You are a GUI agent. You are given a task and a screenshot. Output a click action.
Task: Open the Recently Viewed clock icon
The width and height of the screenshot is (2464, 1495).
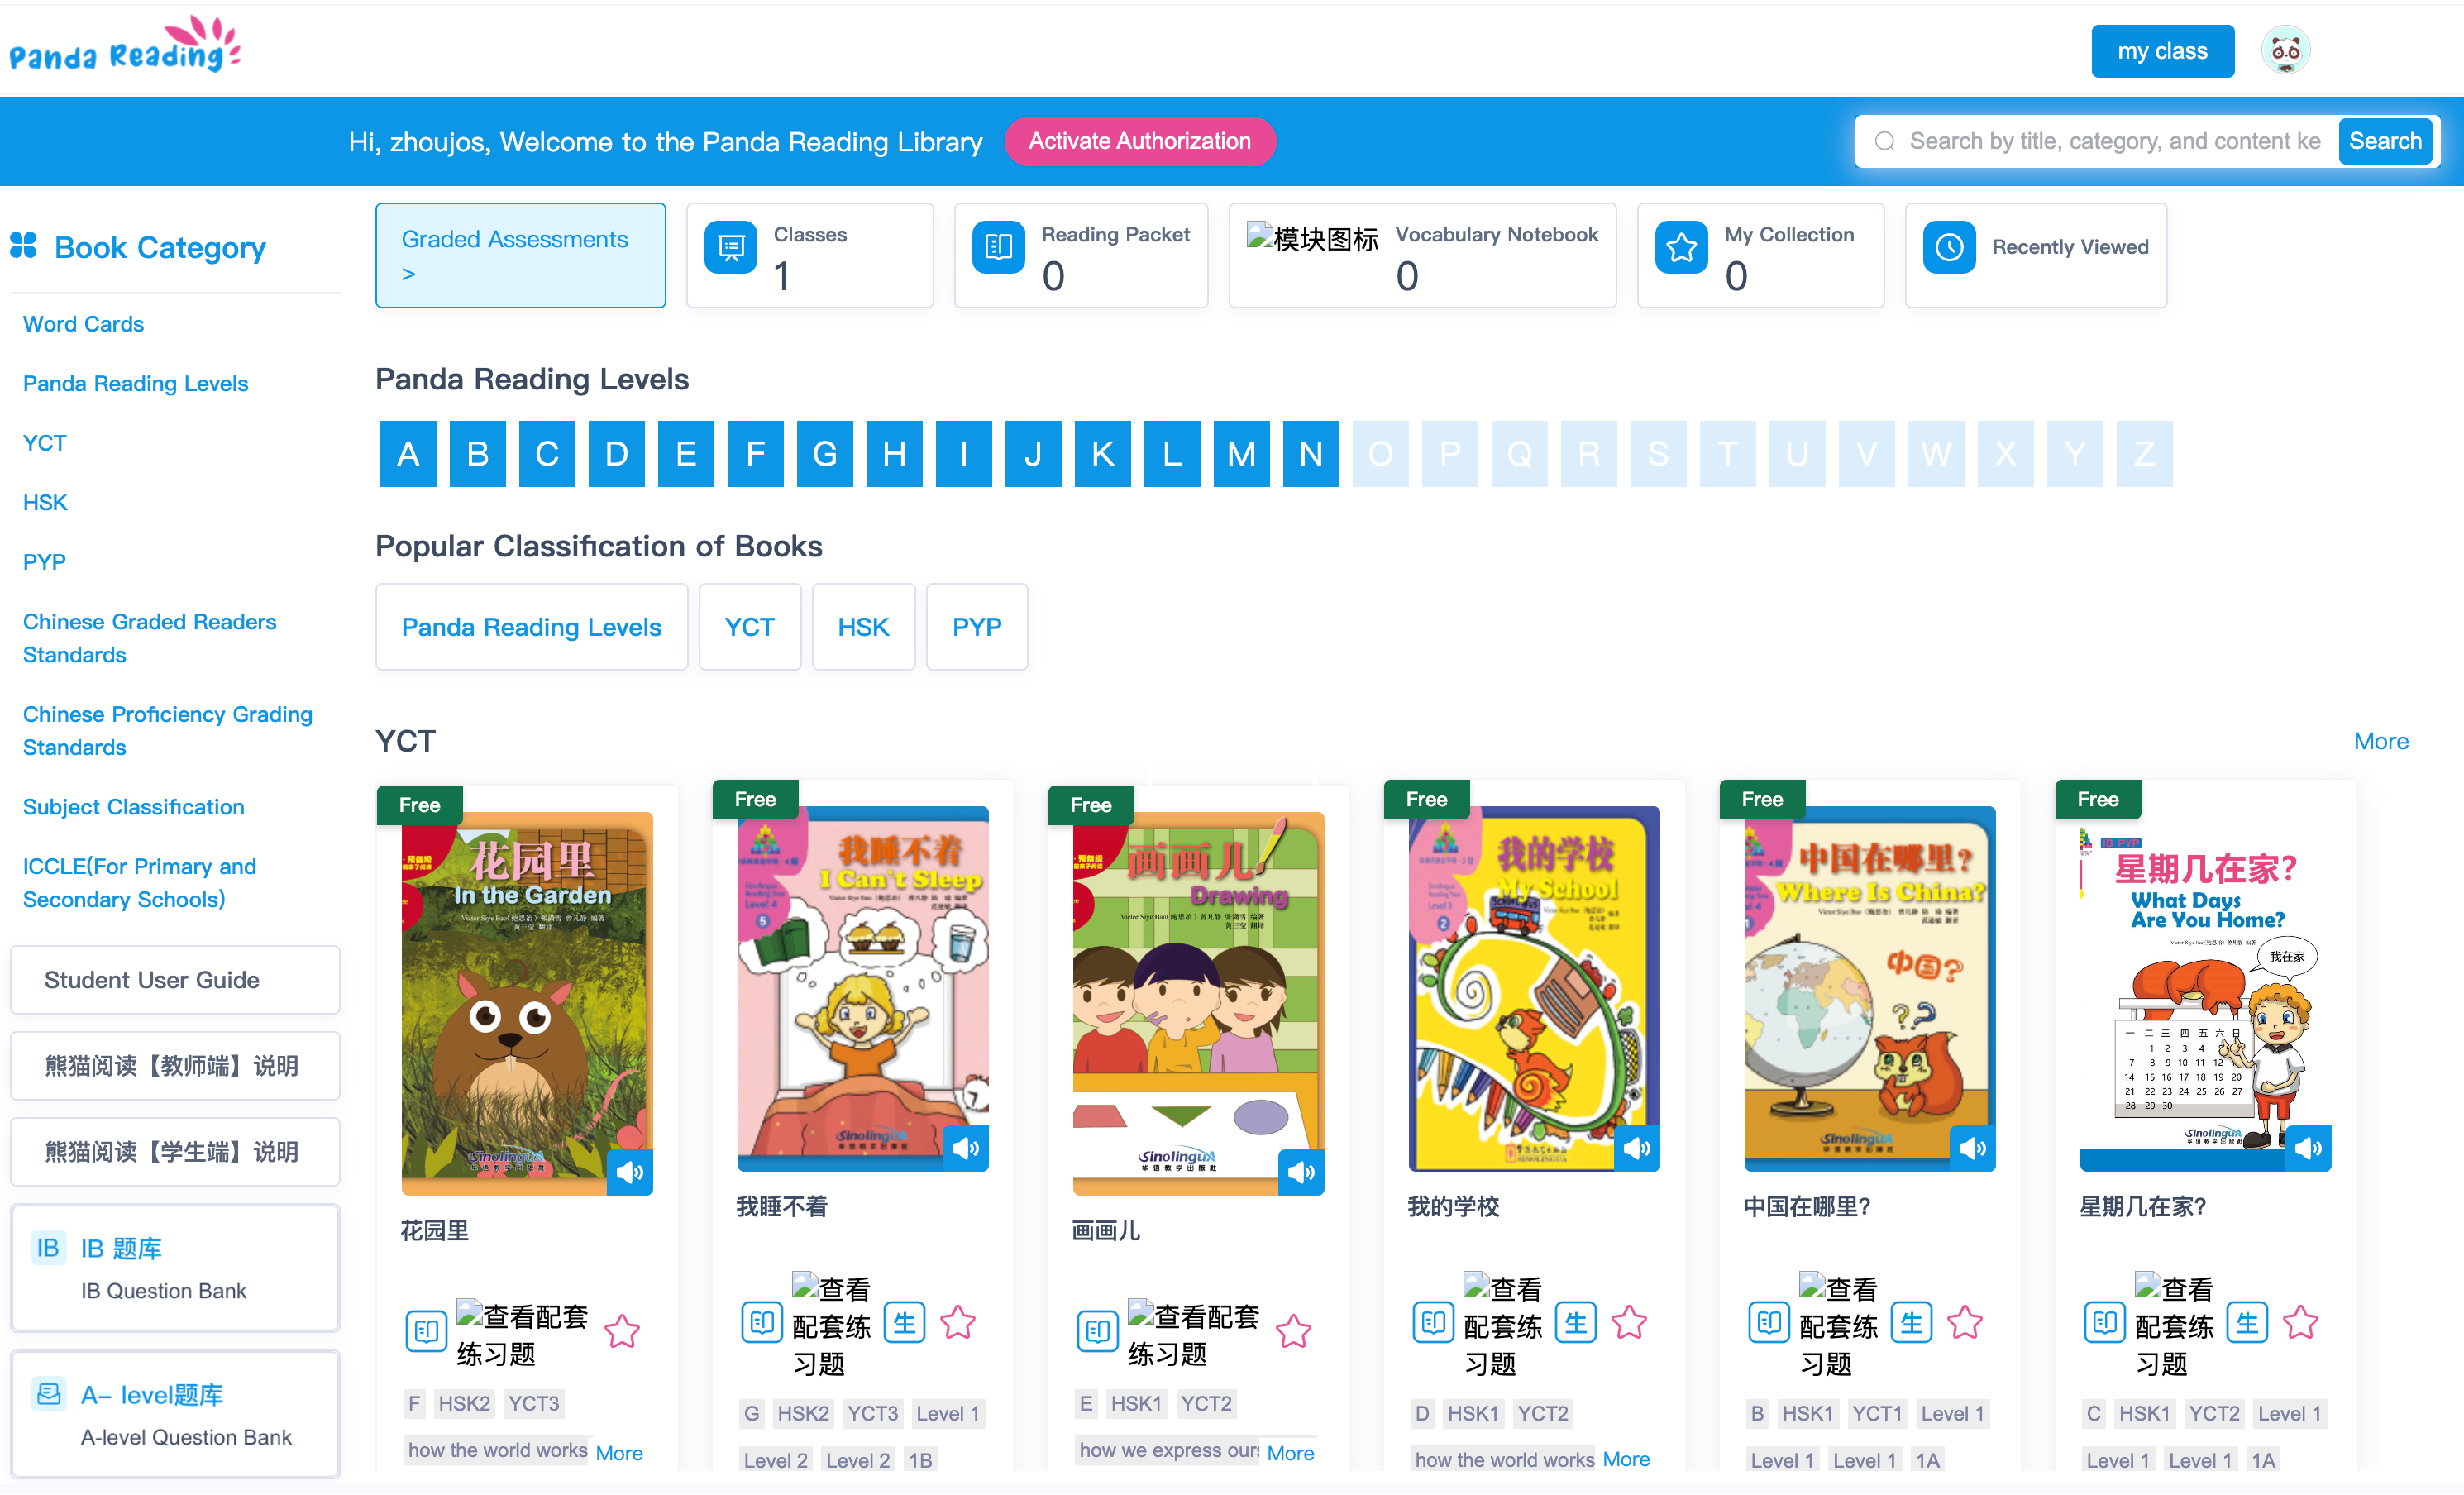(1948, 247)
